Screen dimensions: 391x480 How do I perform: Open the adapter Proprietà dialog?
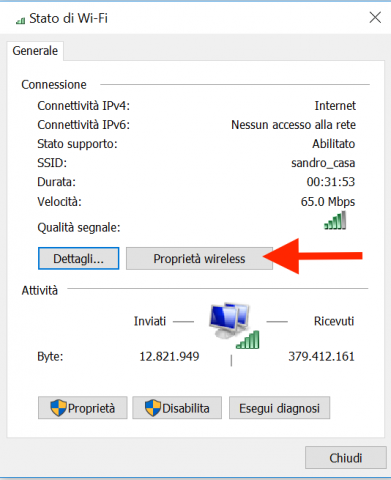83,408
